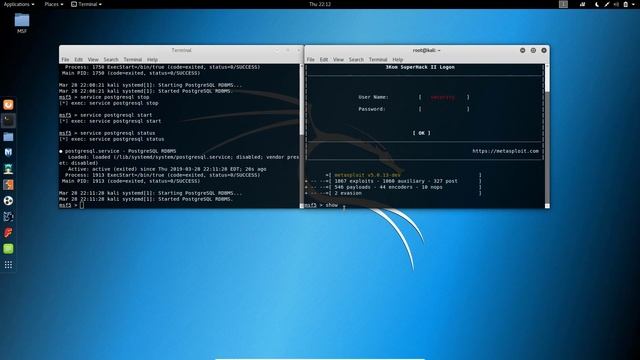
Task: Click the Password field in banner
Action: point(444,109)
